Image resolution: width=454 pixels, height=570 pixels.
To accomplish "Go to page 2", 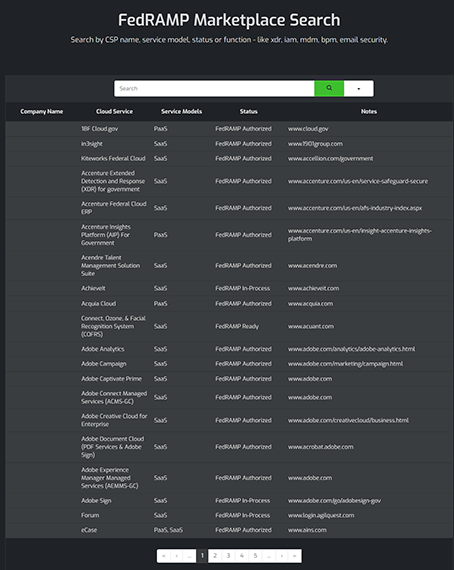I will click(x=215, y=555).
